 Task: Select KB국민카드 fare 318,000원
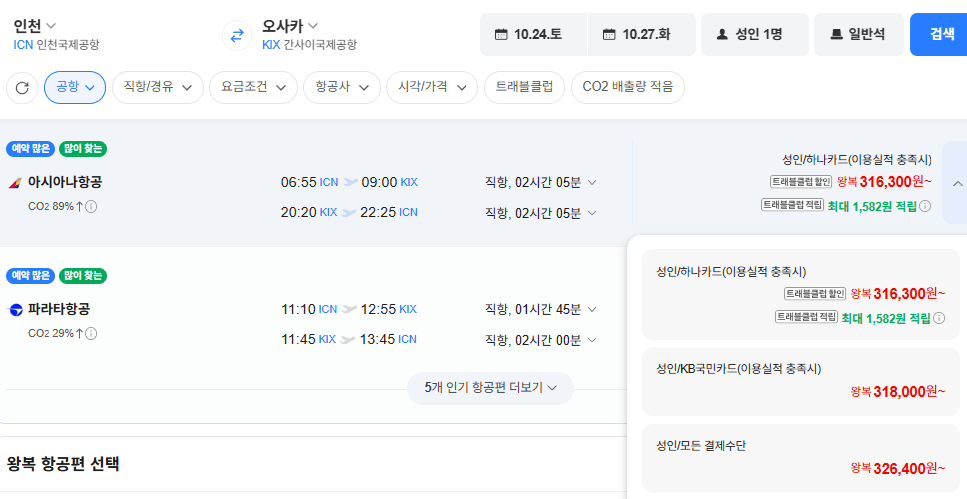(800, 381)
